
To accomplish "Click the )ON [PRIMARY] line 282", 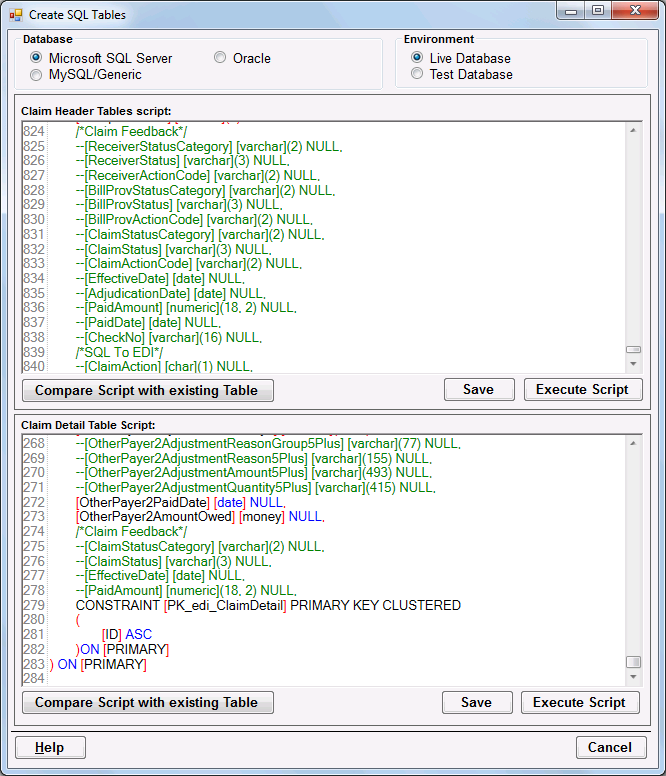I will (122, 649).
